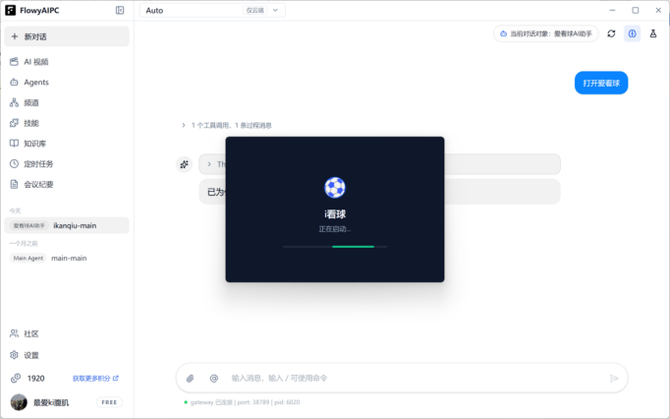Click the 设置 gear icon
This screenshot has height=419, width=670.
coord(14,355)
